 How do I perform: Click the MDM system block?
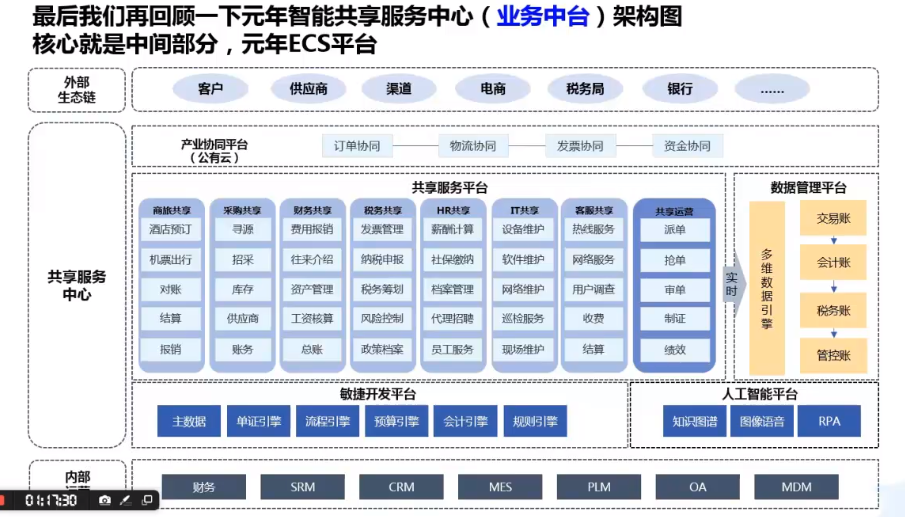coord(796,487)
